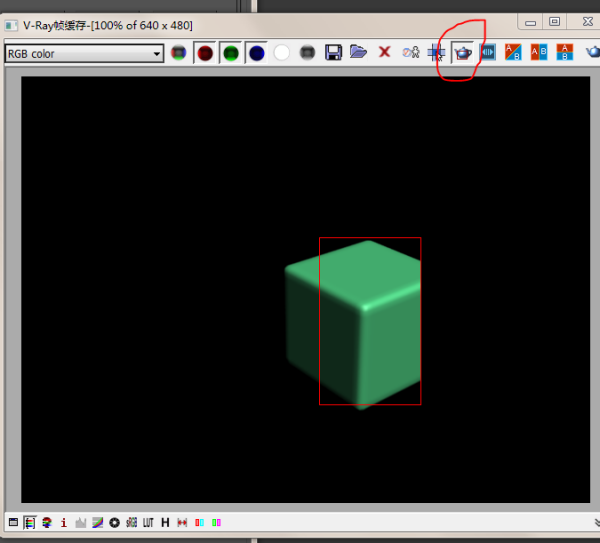Click the H history button
600x543 pixels.
coord(165,522)
